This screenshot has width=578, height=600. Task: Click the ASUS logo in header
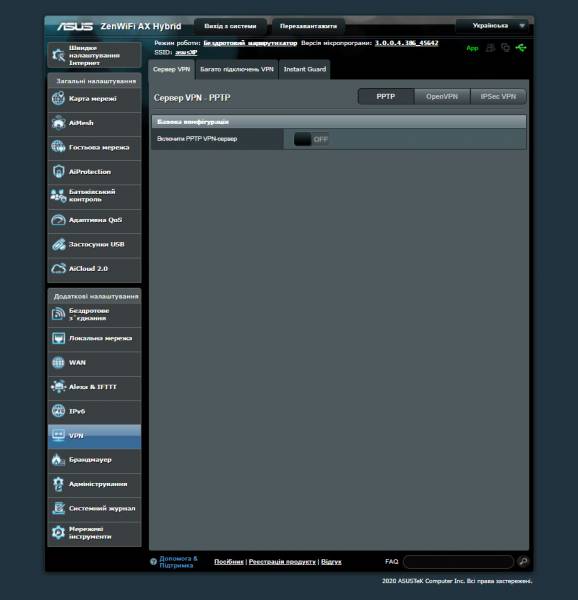(75, 26)
